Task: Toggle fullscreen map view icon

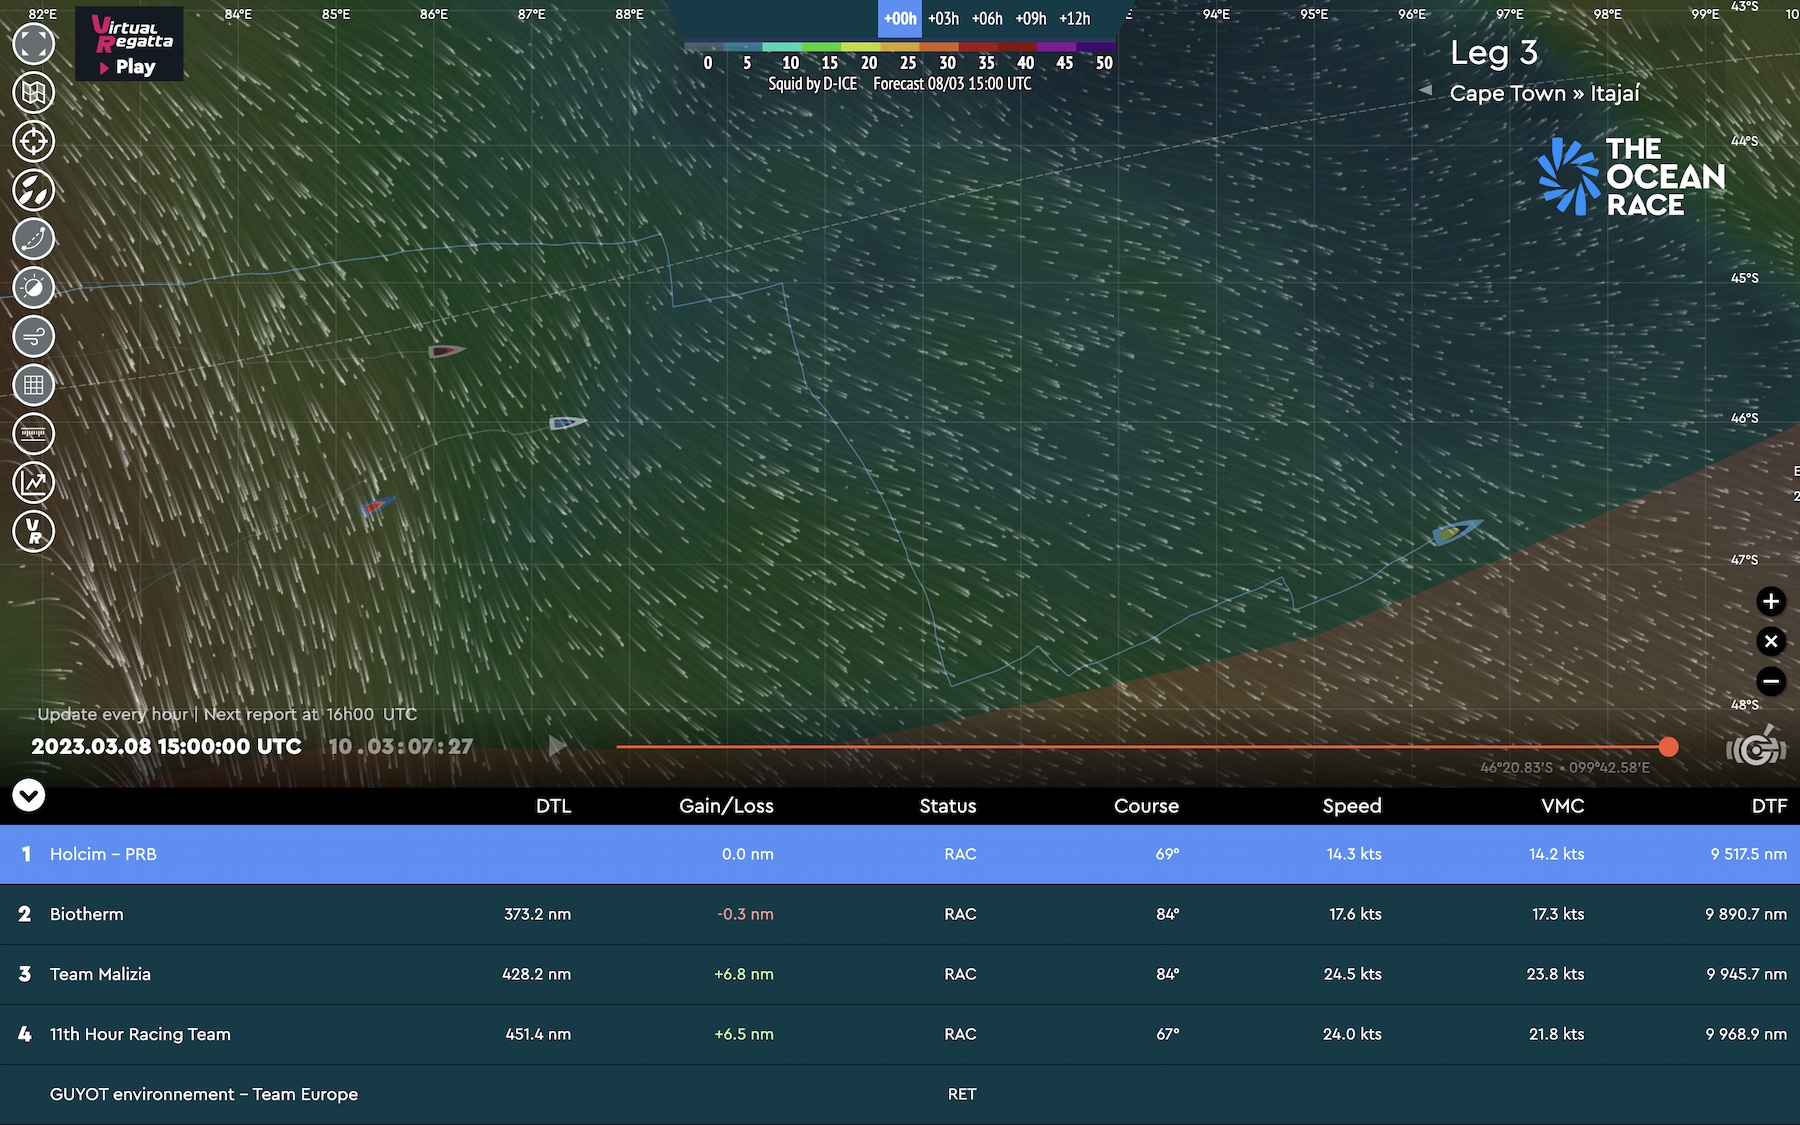Action: (33, 44)
